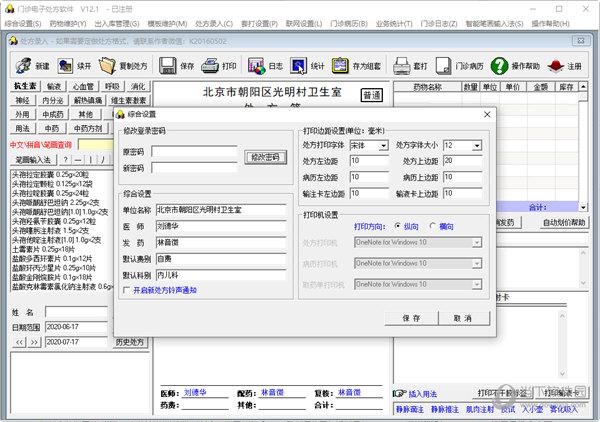The height and width of the screenshot is (422, 600).
Task: Open the 出入库管理(G) menu
Action: coord(117,24)
